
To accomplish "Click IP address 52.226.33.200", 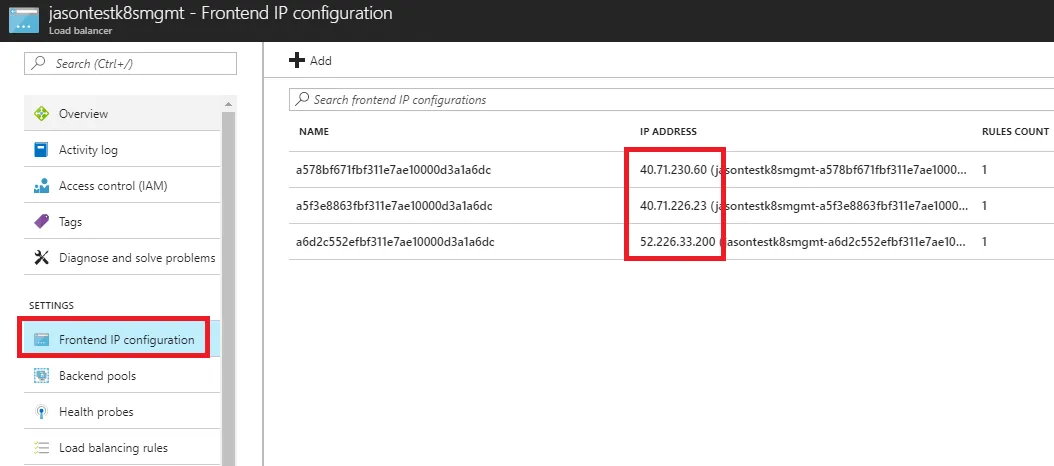I will (x=678, y=241).
